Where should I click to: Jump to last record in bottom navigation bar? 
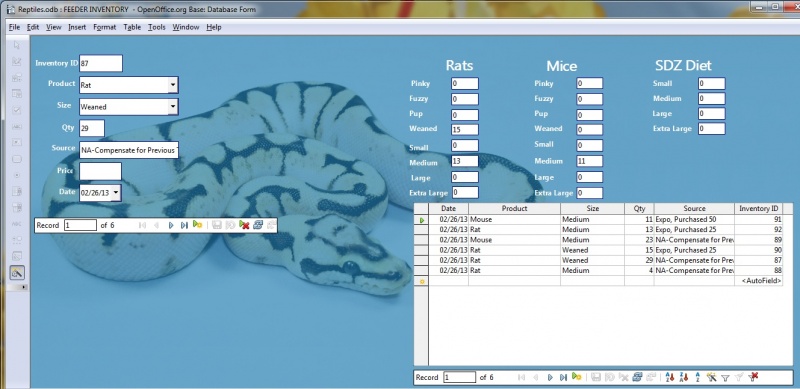(x=563, y=377)
